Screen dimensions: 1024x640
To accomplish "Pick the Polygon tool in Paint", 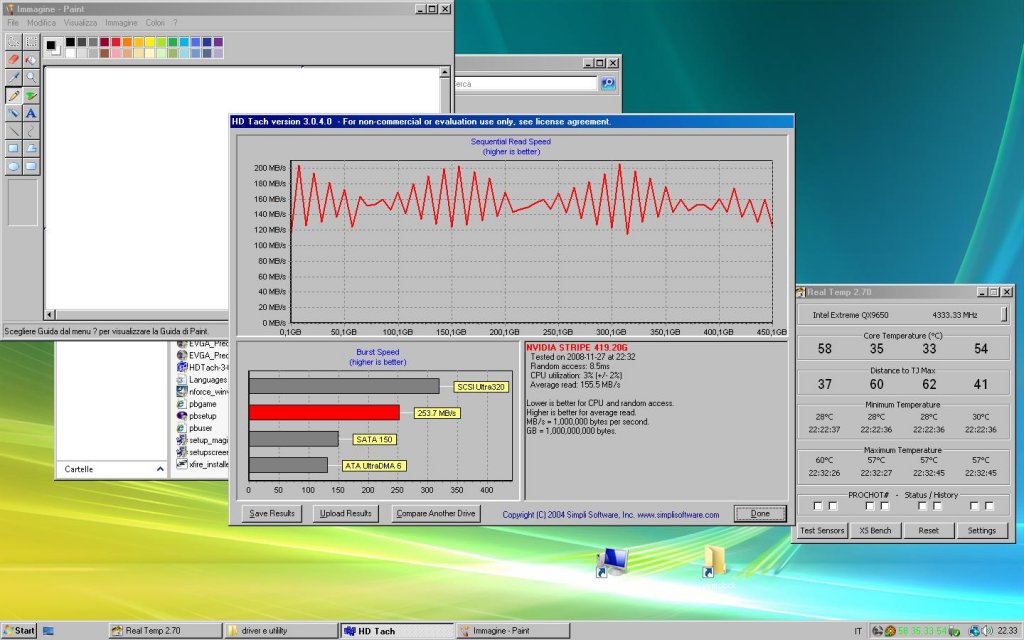I will coord(31,148).
